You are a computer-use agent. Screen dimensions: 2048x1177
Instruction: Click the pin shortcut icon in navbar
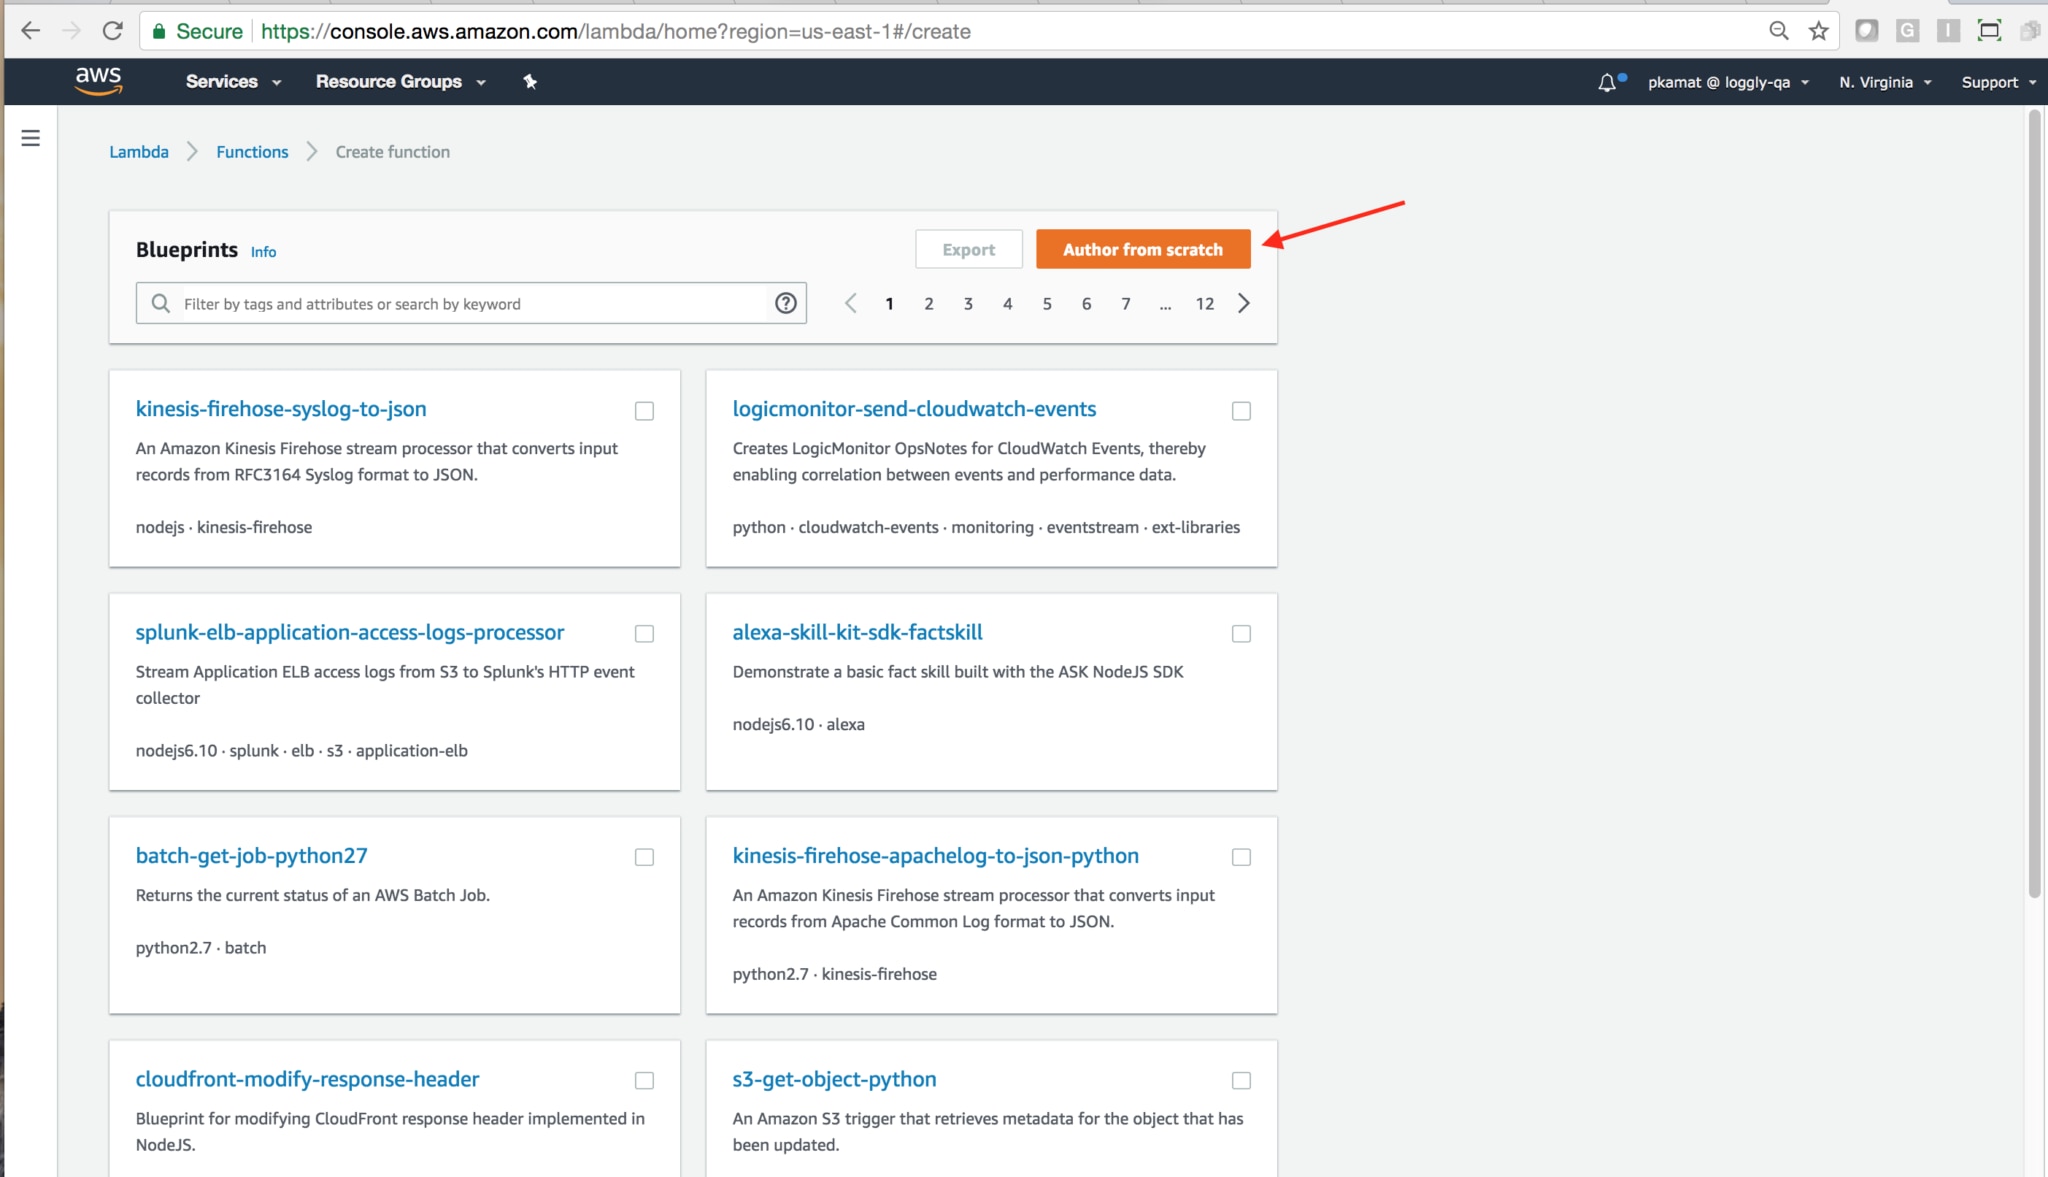point(530,82)
